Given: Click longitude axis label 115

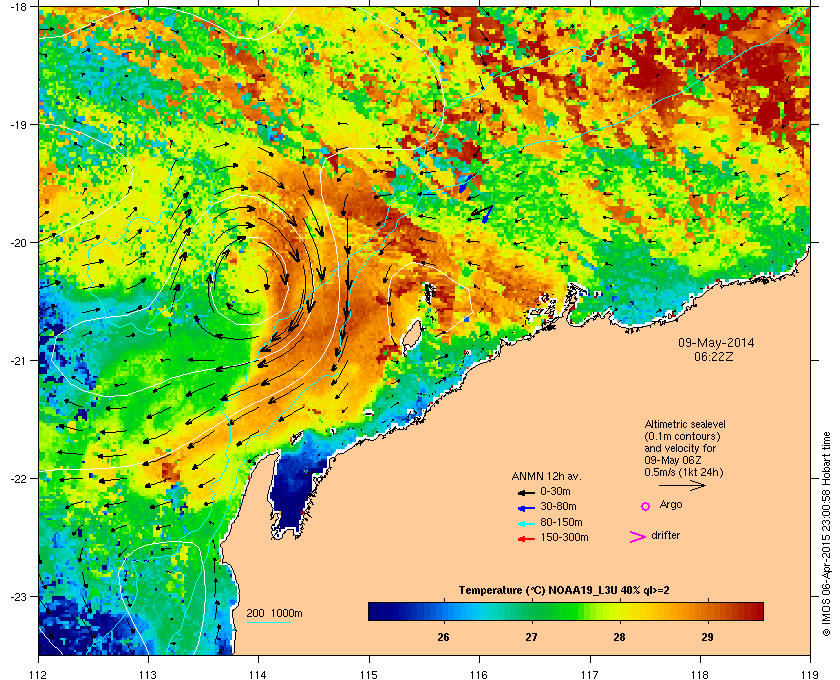Looking at the screenshot, I should click(369, 674).
